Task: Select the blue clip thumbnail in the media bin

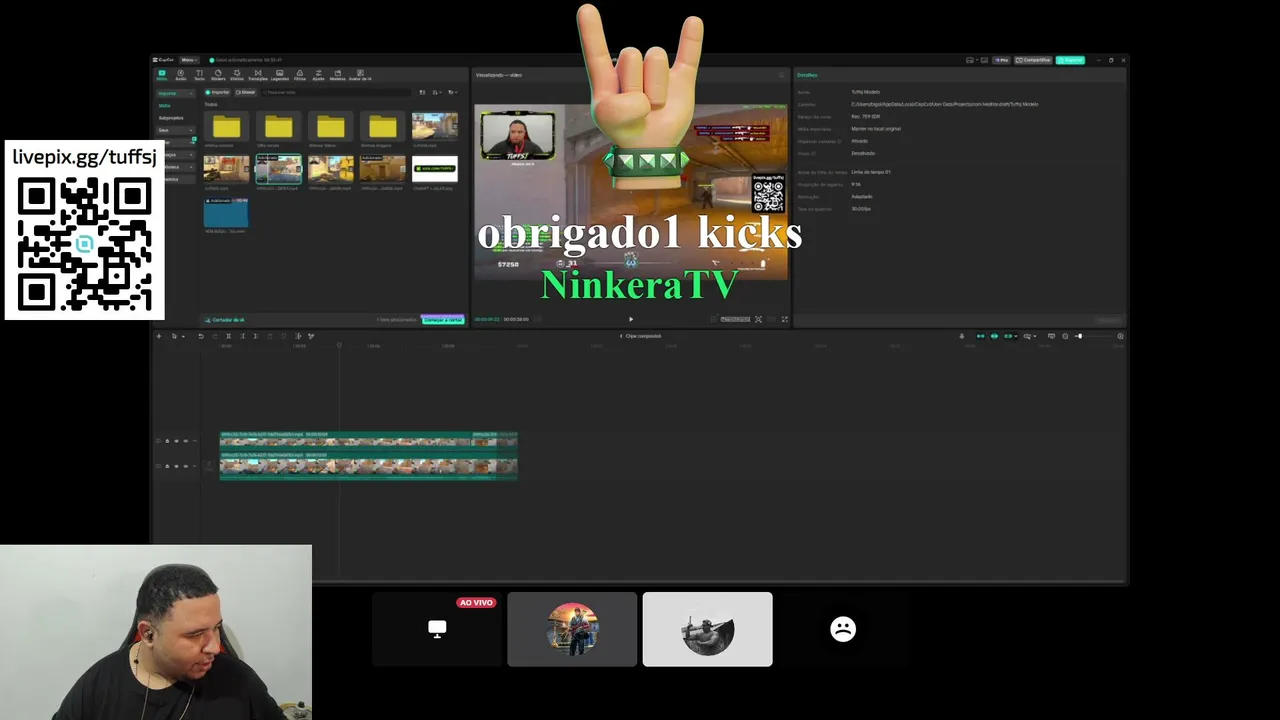Action: 226,211
